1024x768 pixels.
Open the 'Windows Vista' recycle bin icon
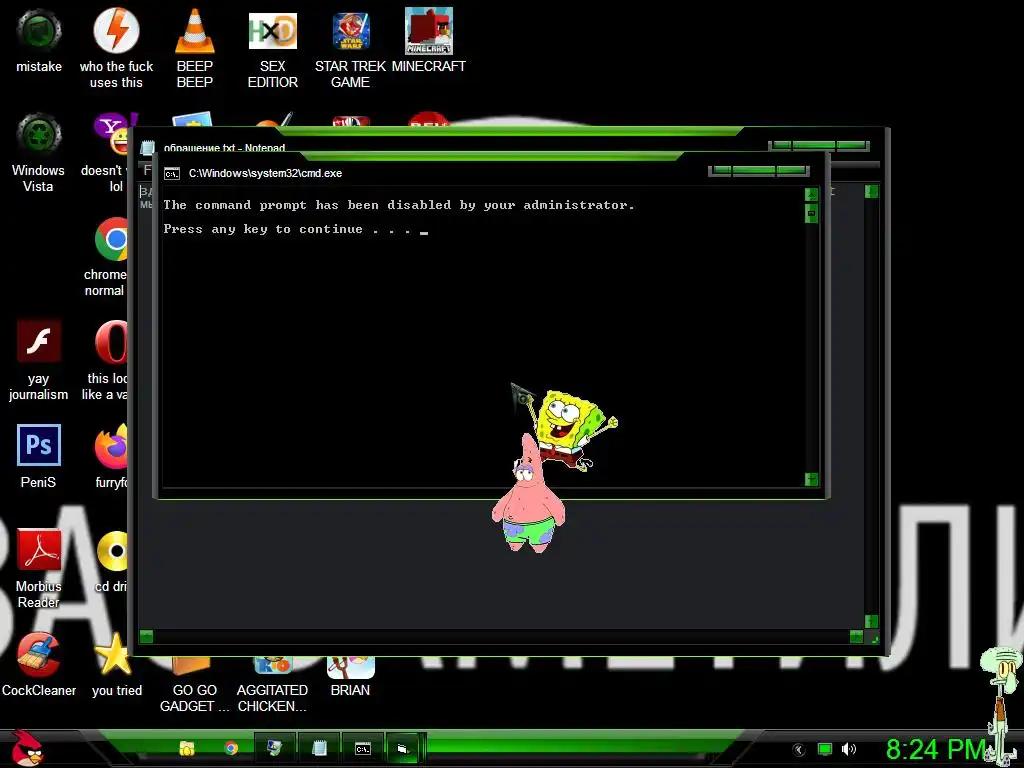coord(39,152)
